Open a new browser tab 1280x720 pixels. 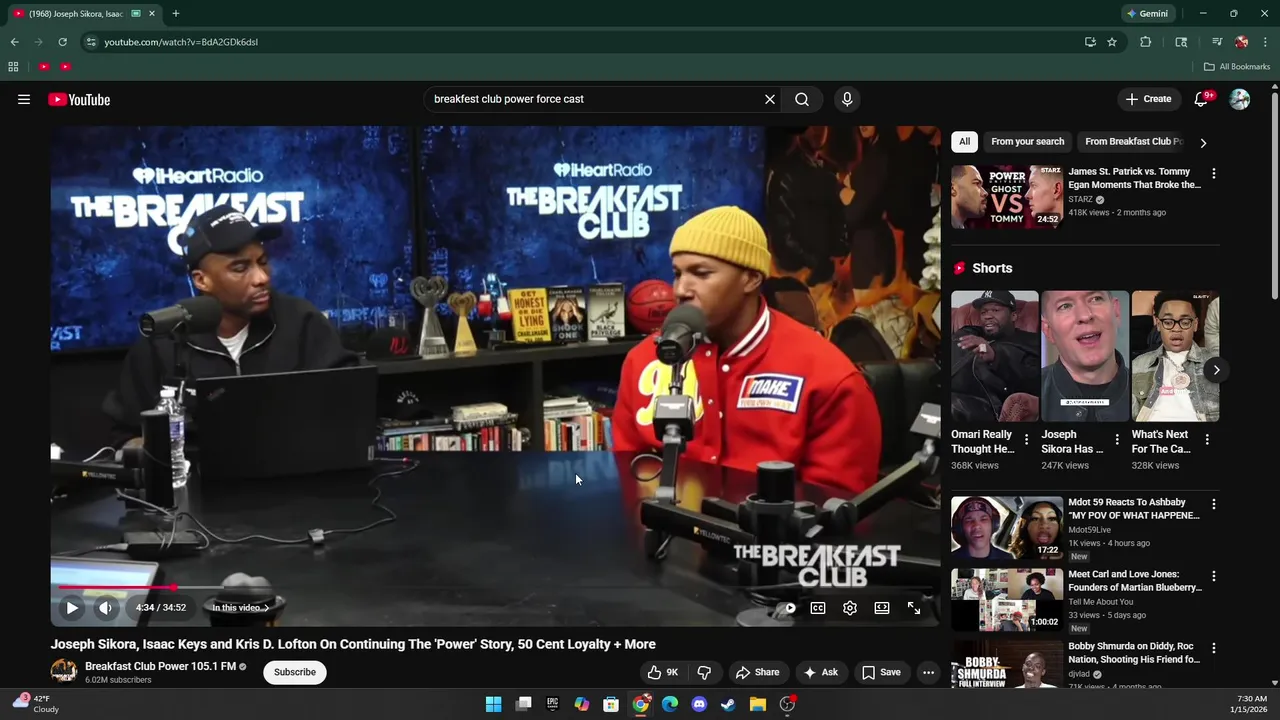tap(176, 14)
